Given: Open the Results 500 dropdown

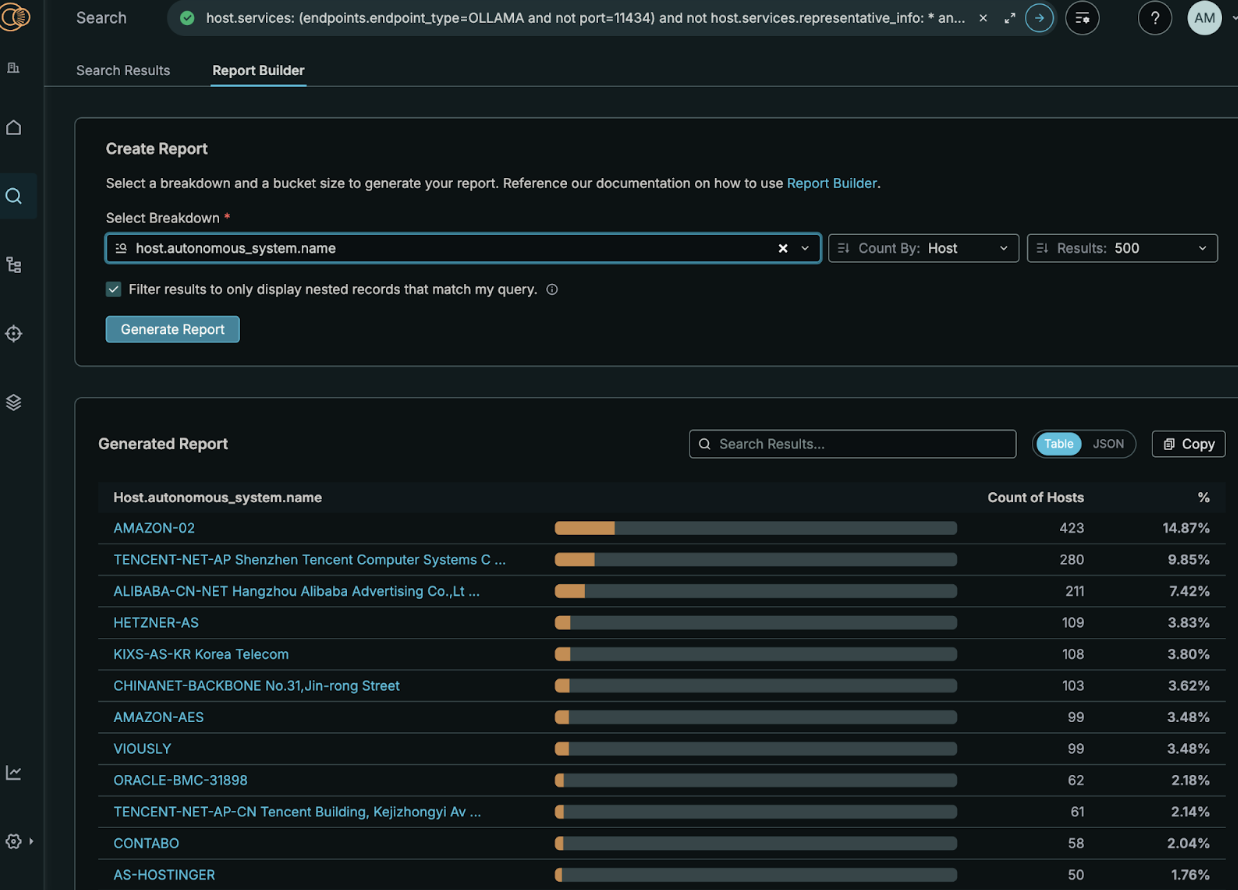Looking at the screenshot, I should coord(1122,247).
